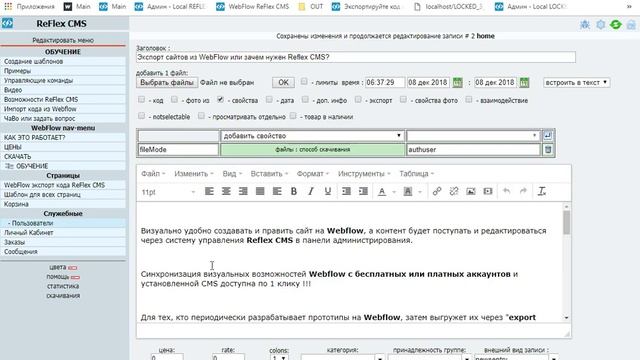Click the bug icon in top-right header
Viewport: 640px width, 360px height.
pos(585,24)
